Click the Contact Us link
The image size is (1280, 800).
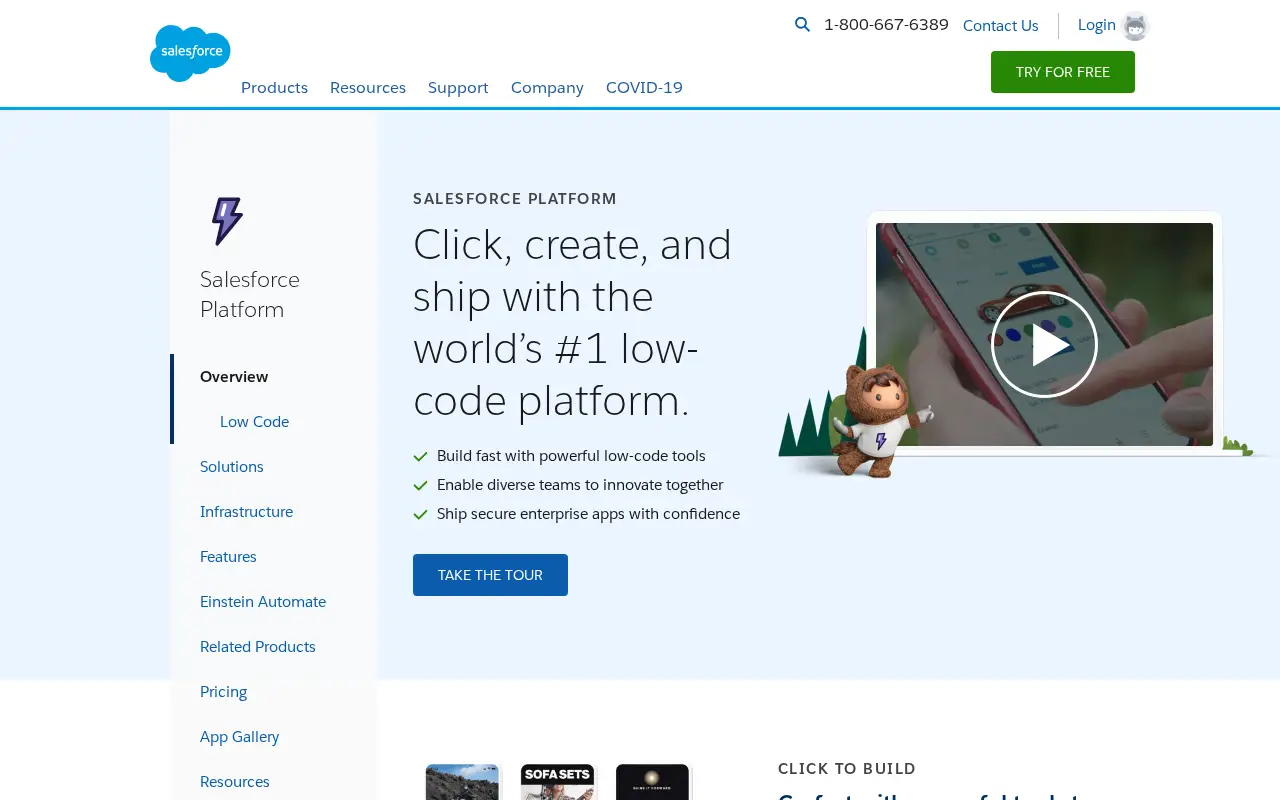tap(1000, 26)
